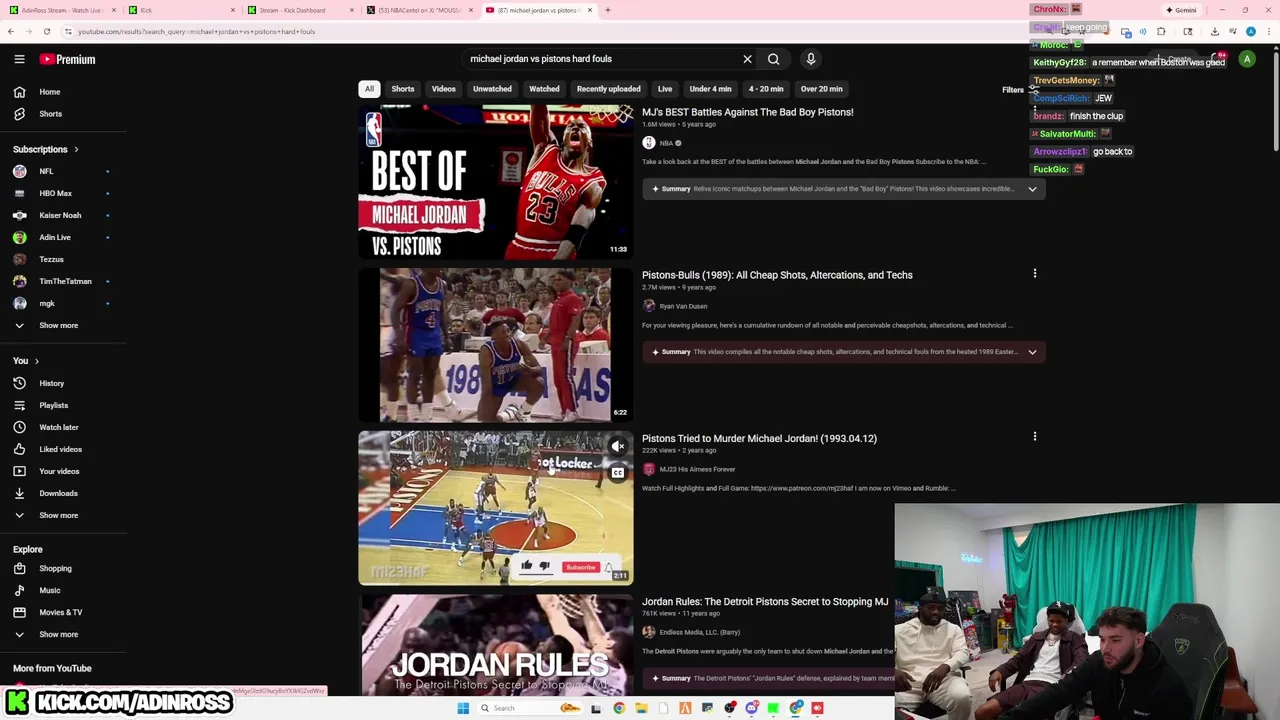This screenshot has width=1280, height=720.
Task: Select the All filter chip
Action: [369, 89]
